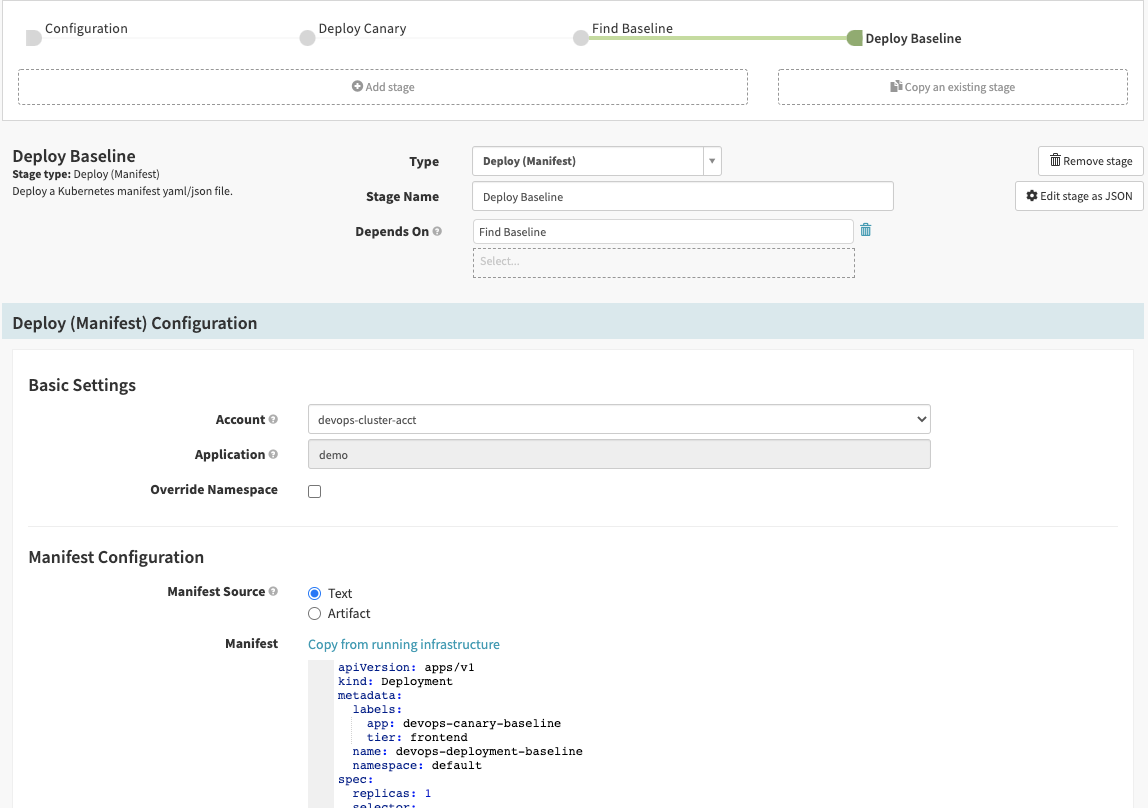Select the Text manifest source option
Image resolution: width=1148 pixels, height=808 pixels.
tap(315, 593)
